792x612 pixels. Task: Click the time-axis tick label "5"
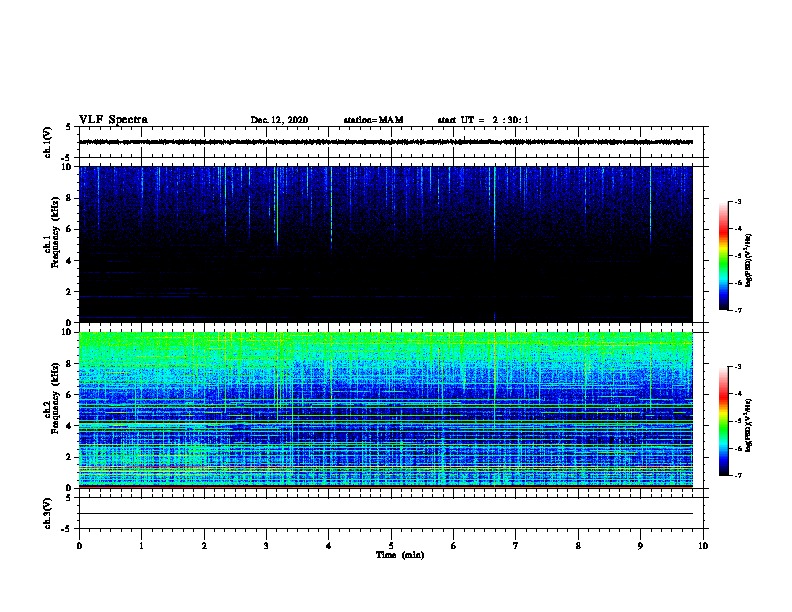tap(391, 546)
